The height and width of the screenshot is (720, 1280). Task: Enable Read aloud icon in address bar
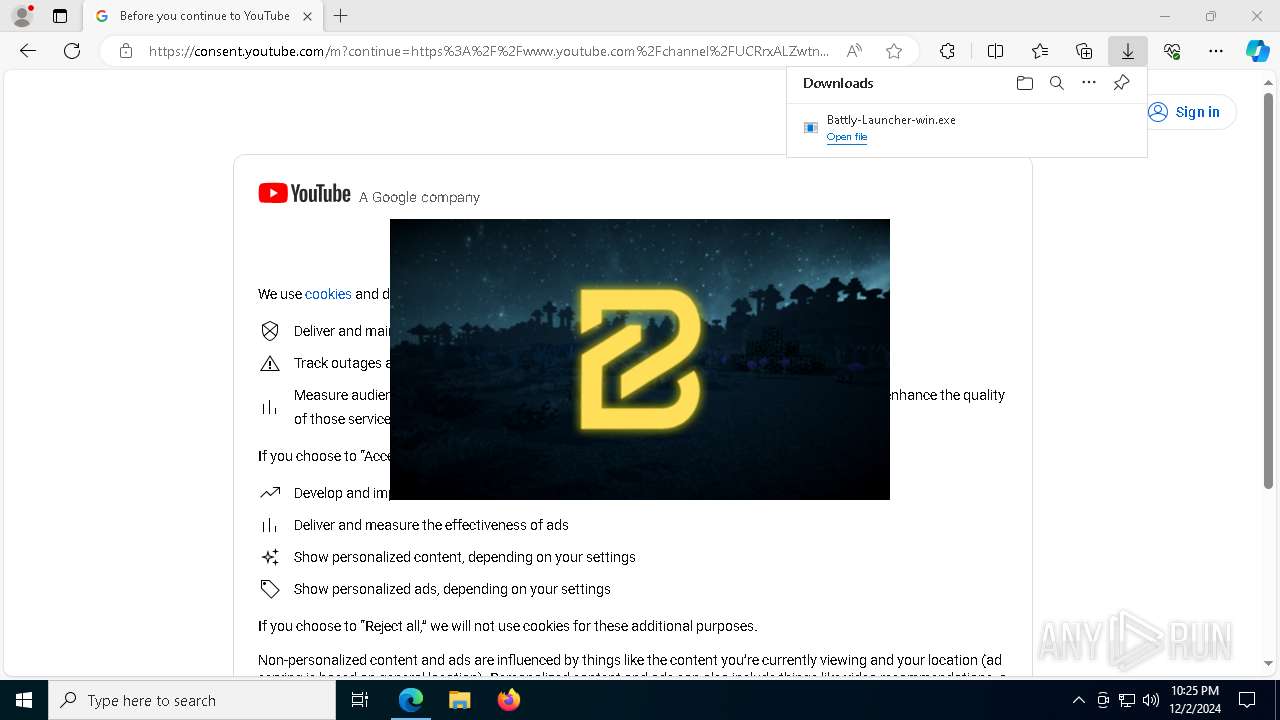click(x=854, y=51)
